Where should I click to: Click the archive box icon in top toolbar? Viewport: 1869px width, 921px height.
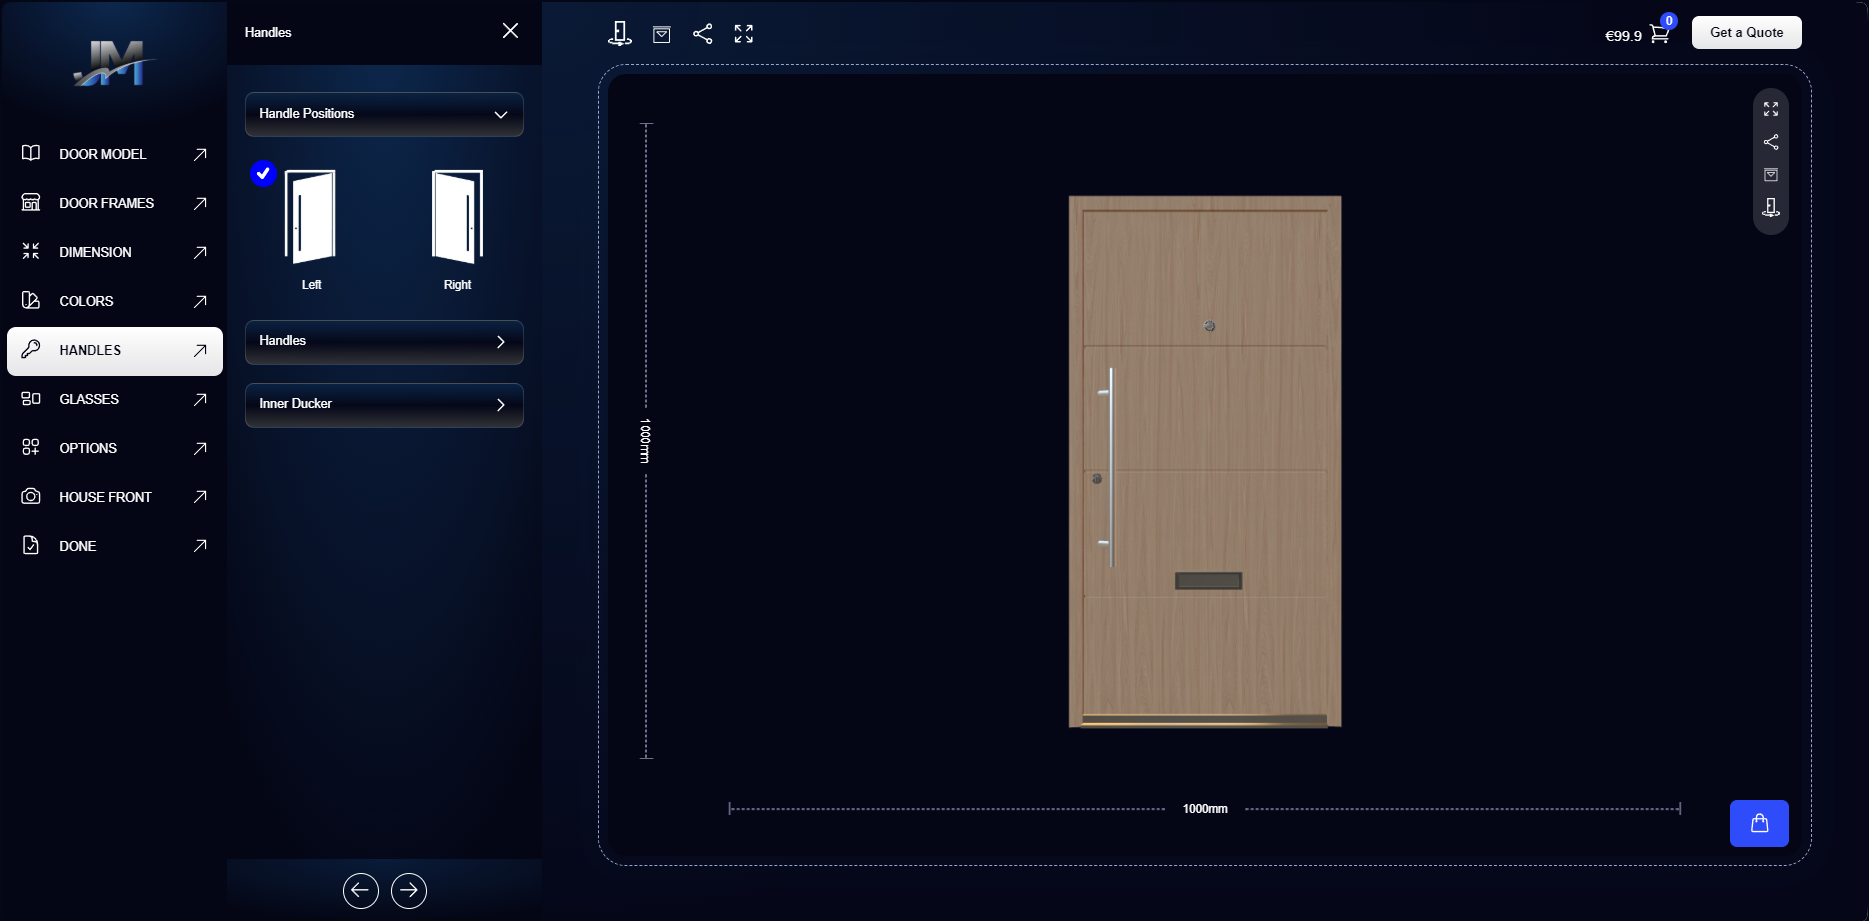(x=662, y=34)
